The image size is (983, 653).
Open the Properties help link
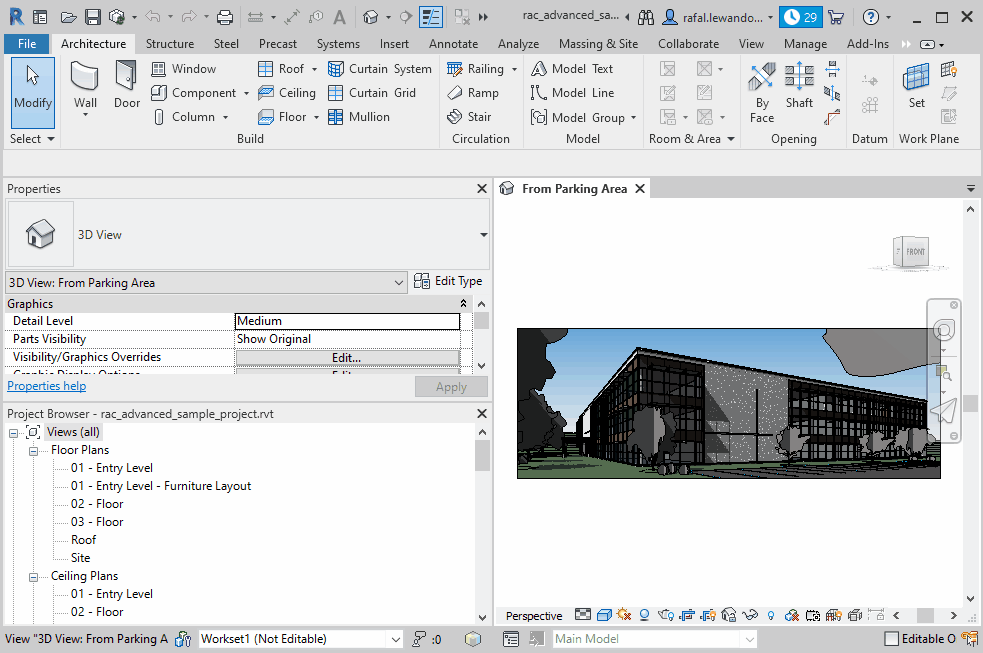(x=45, y=386)
